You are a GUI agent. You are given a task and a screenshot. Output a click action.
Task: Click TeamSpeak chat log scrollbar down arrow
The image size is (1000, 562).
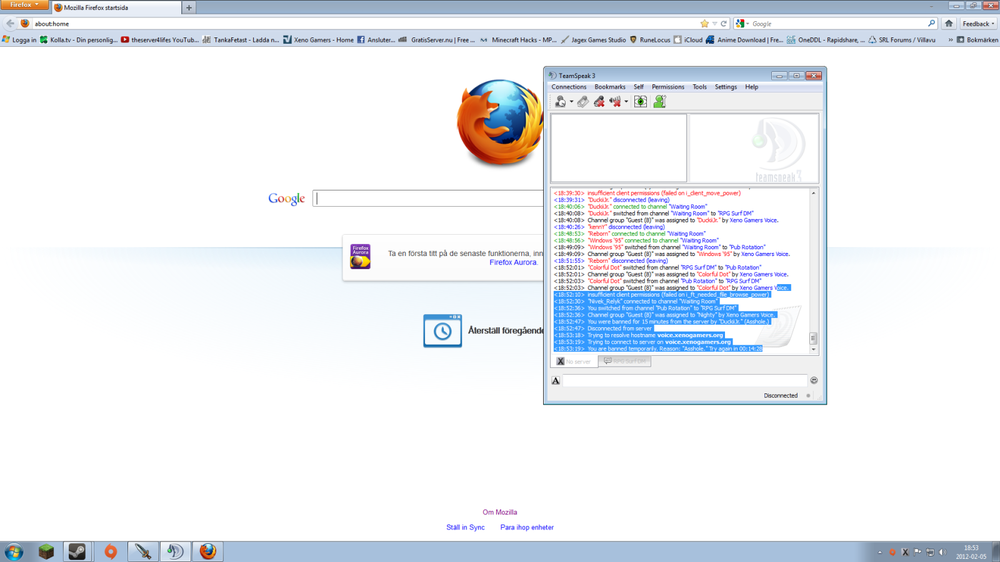[813, 350]
